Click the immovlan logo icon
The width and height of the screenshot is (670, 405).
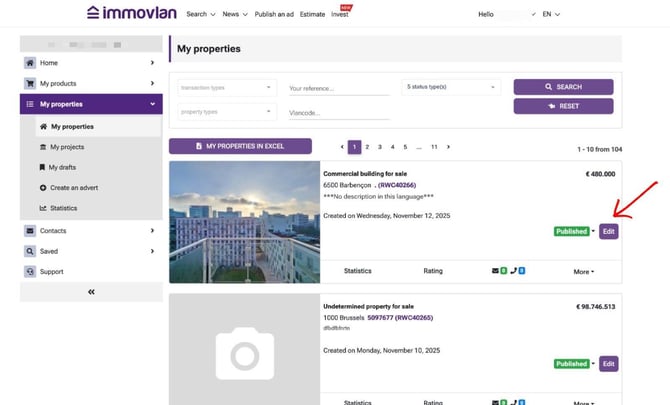(93, 14)
